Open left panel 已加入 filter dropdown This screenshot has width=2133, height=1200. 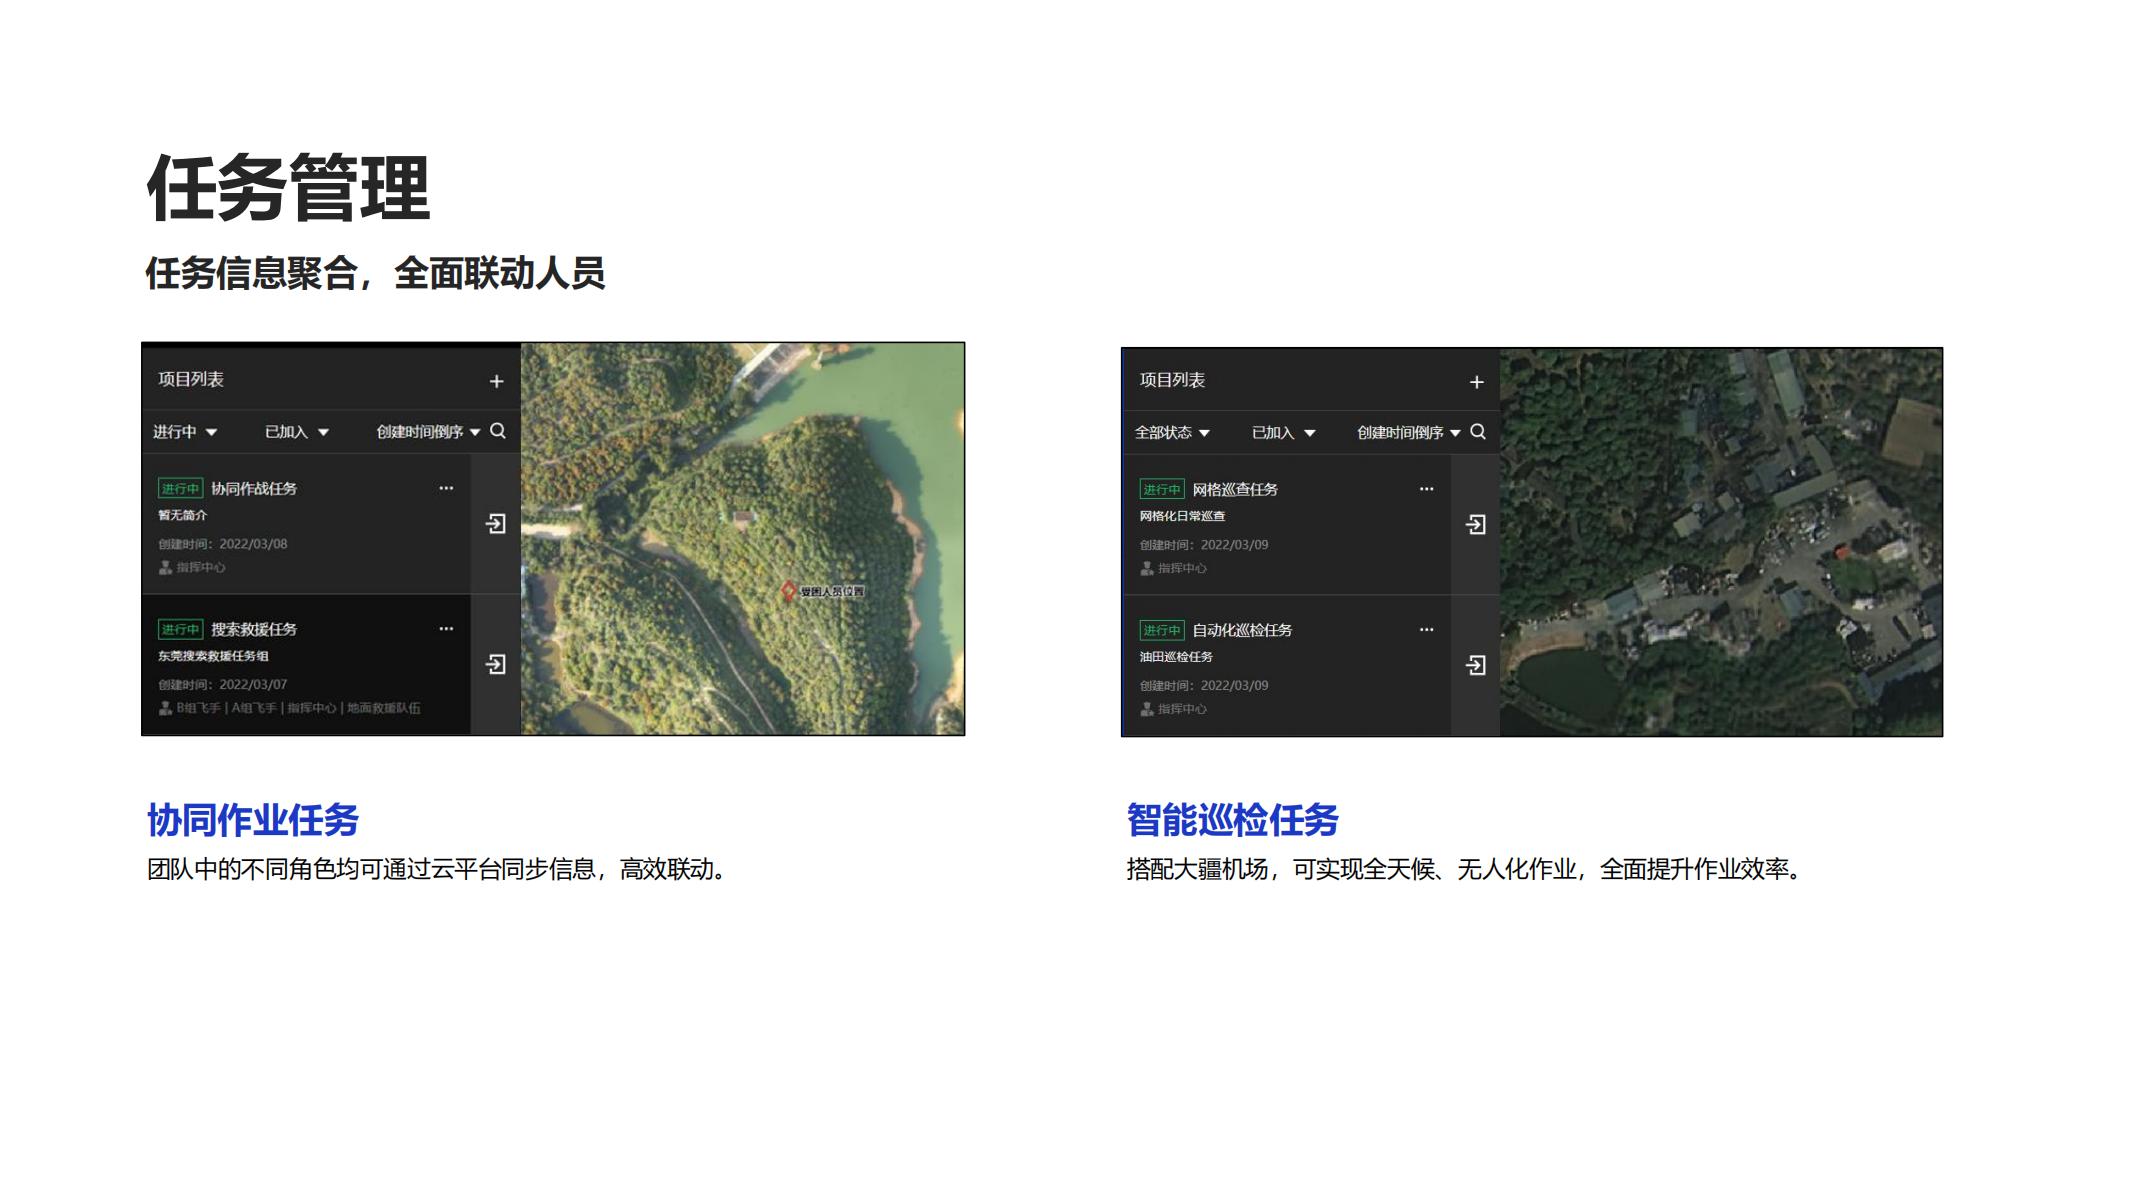296,432
